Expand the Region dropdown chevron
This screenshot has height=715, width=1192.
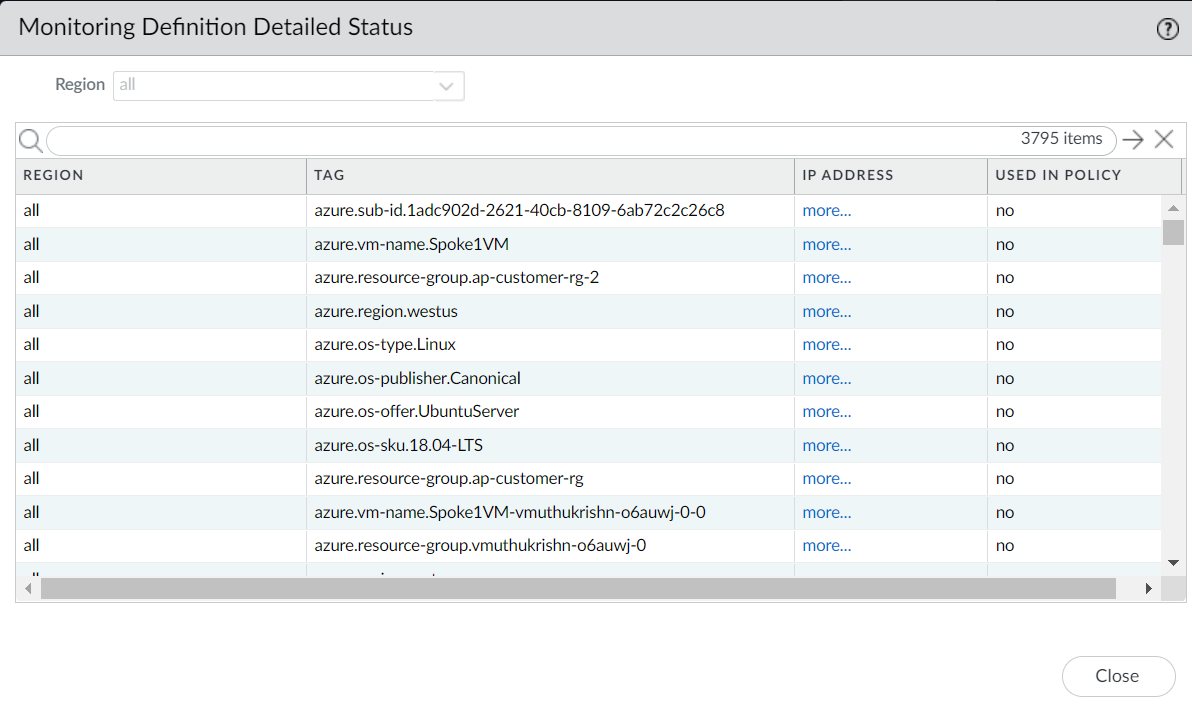pos(446,86)
